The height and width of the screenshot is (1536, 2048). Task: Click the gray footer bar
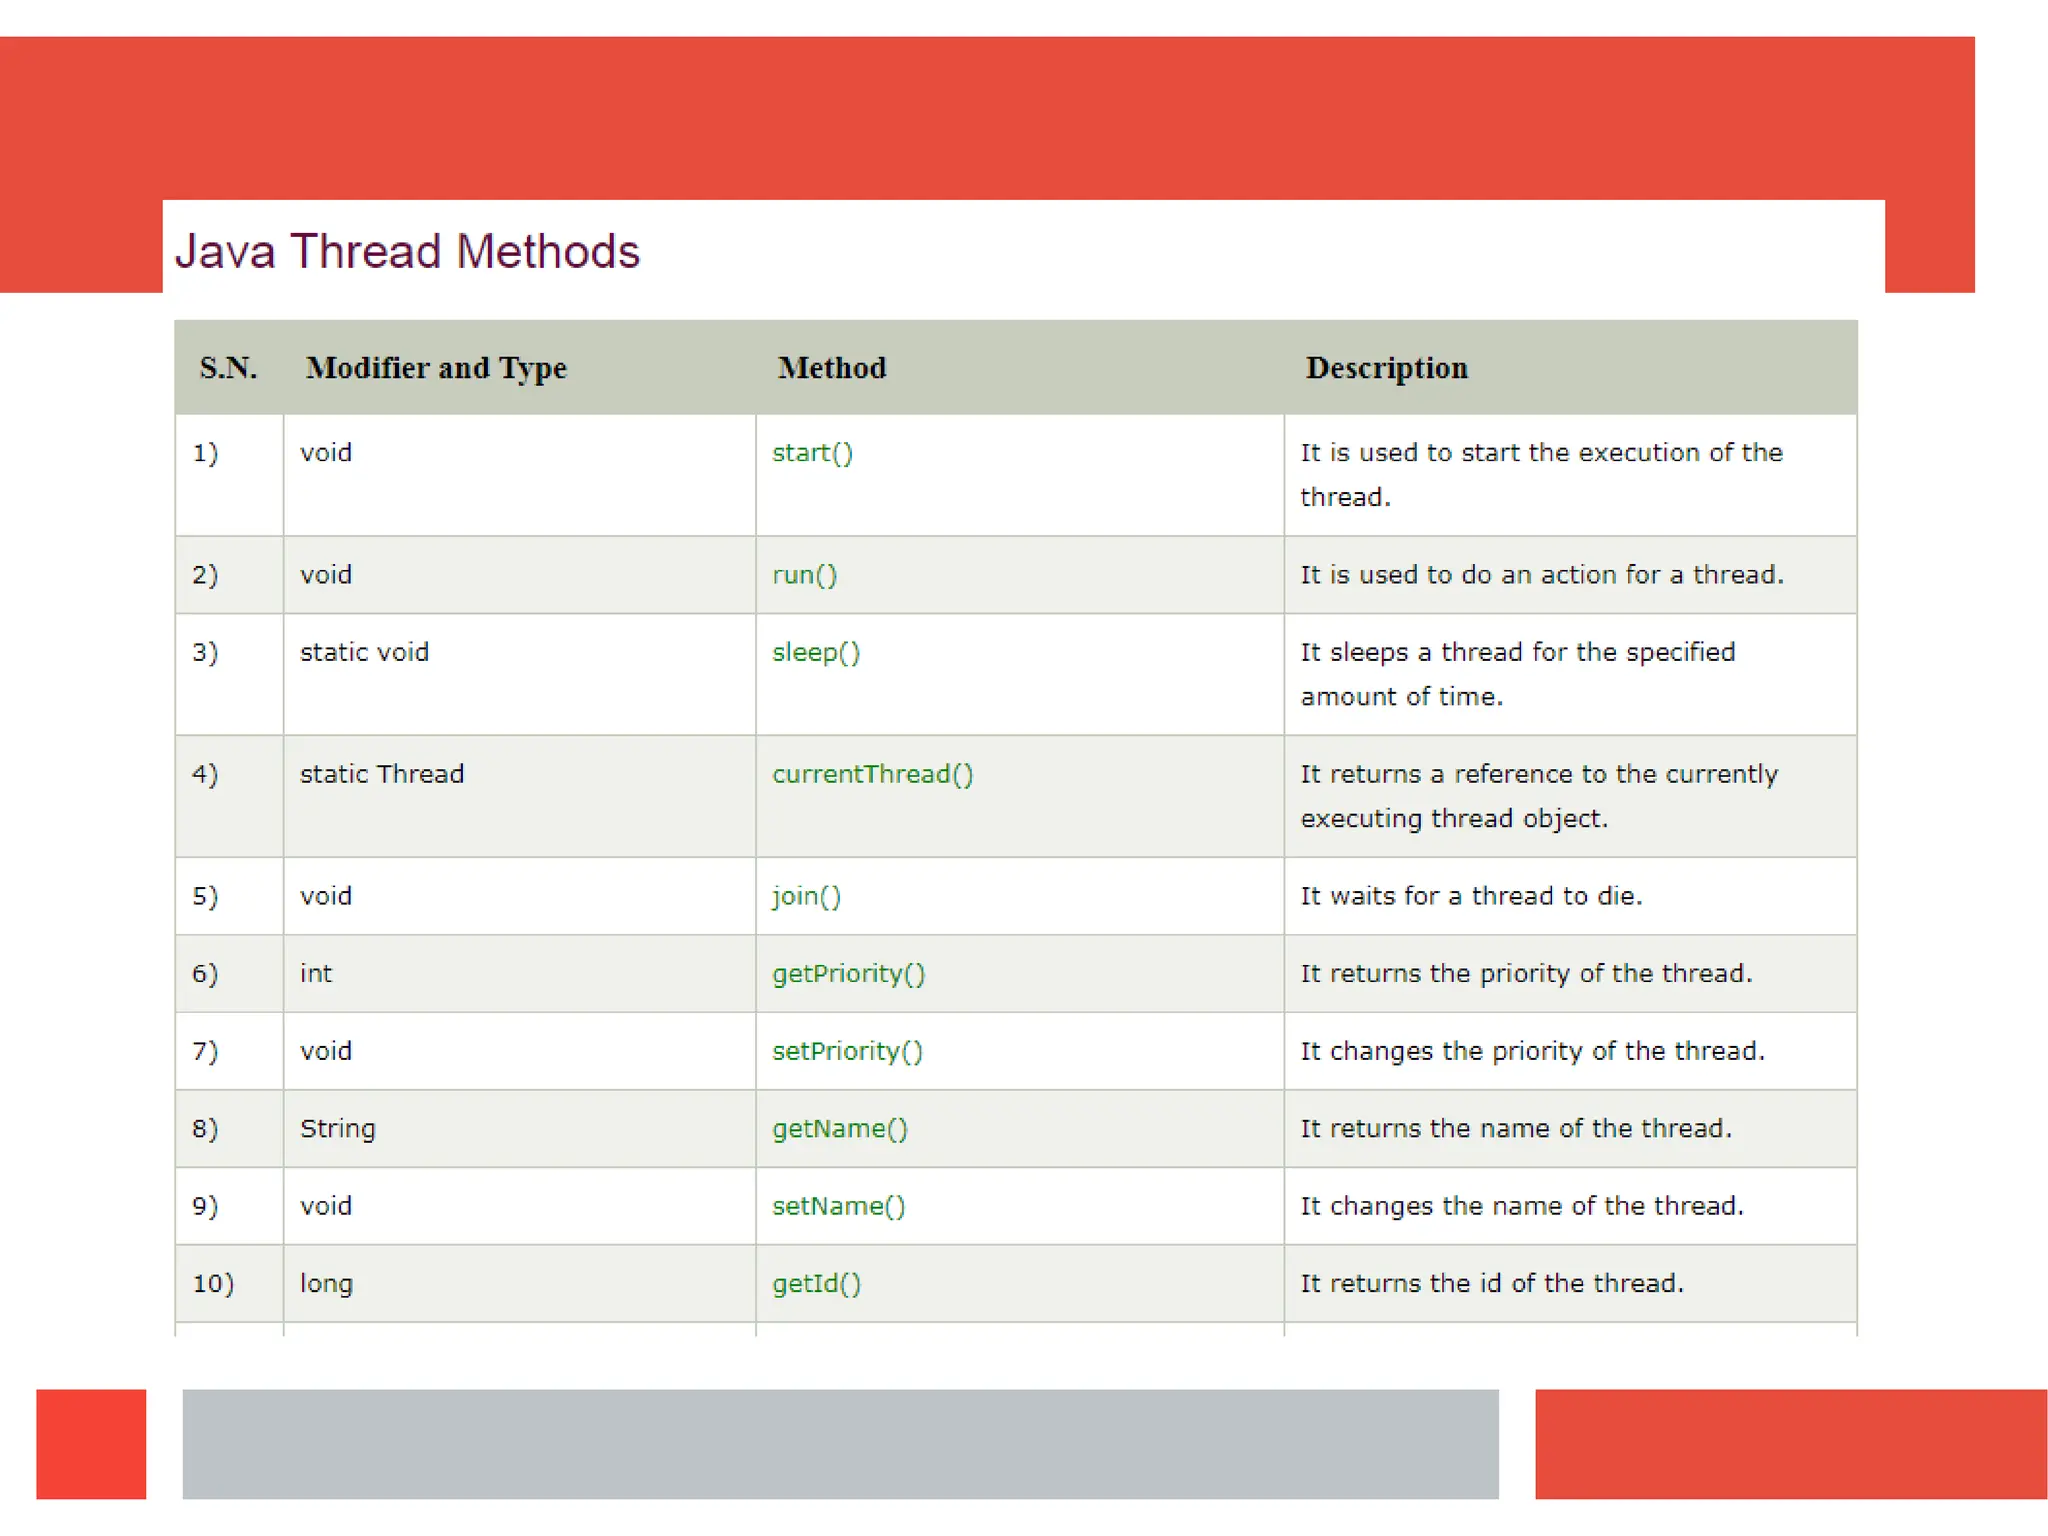click(x=840, y=1444)
